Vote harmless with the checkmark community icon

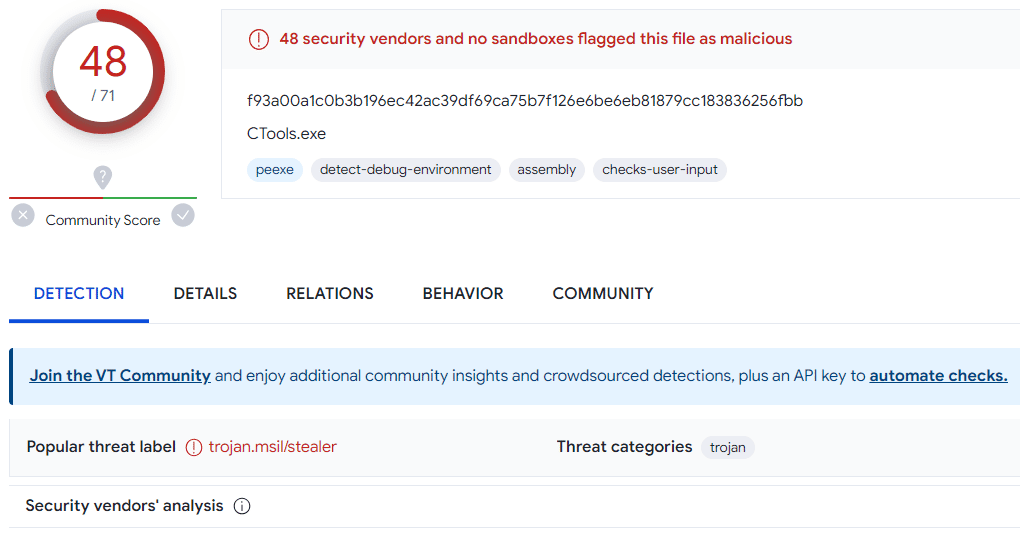tap(183, 215)
